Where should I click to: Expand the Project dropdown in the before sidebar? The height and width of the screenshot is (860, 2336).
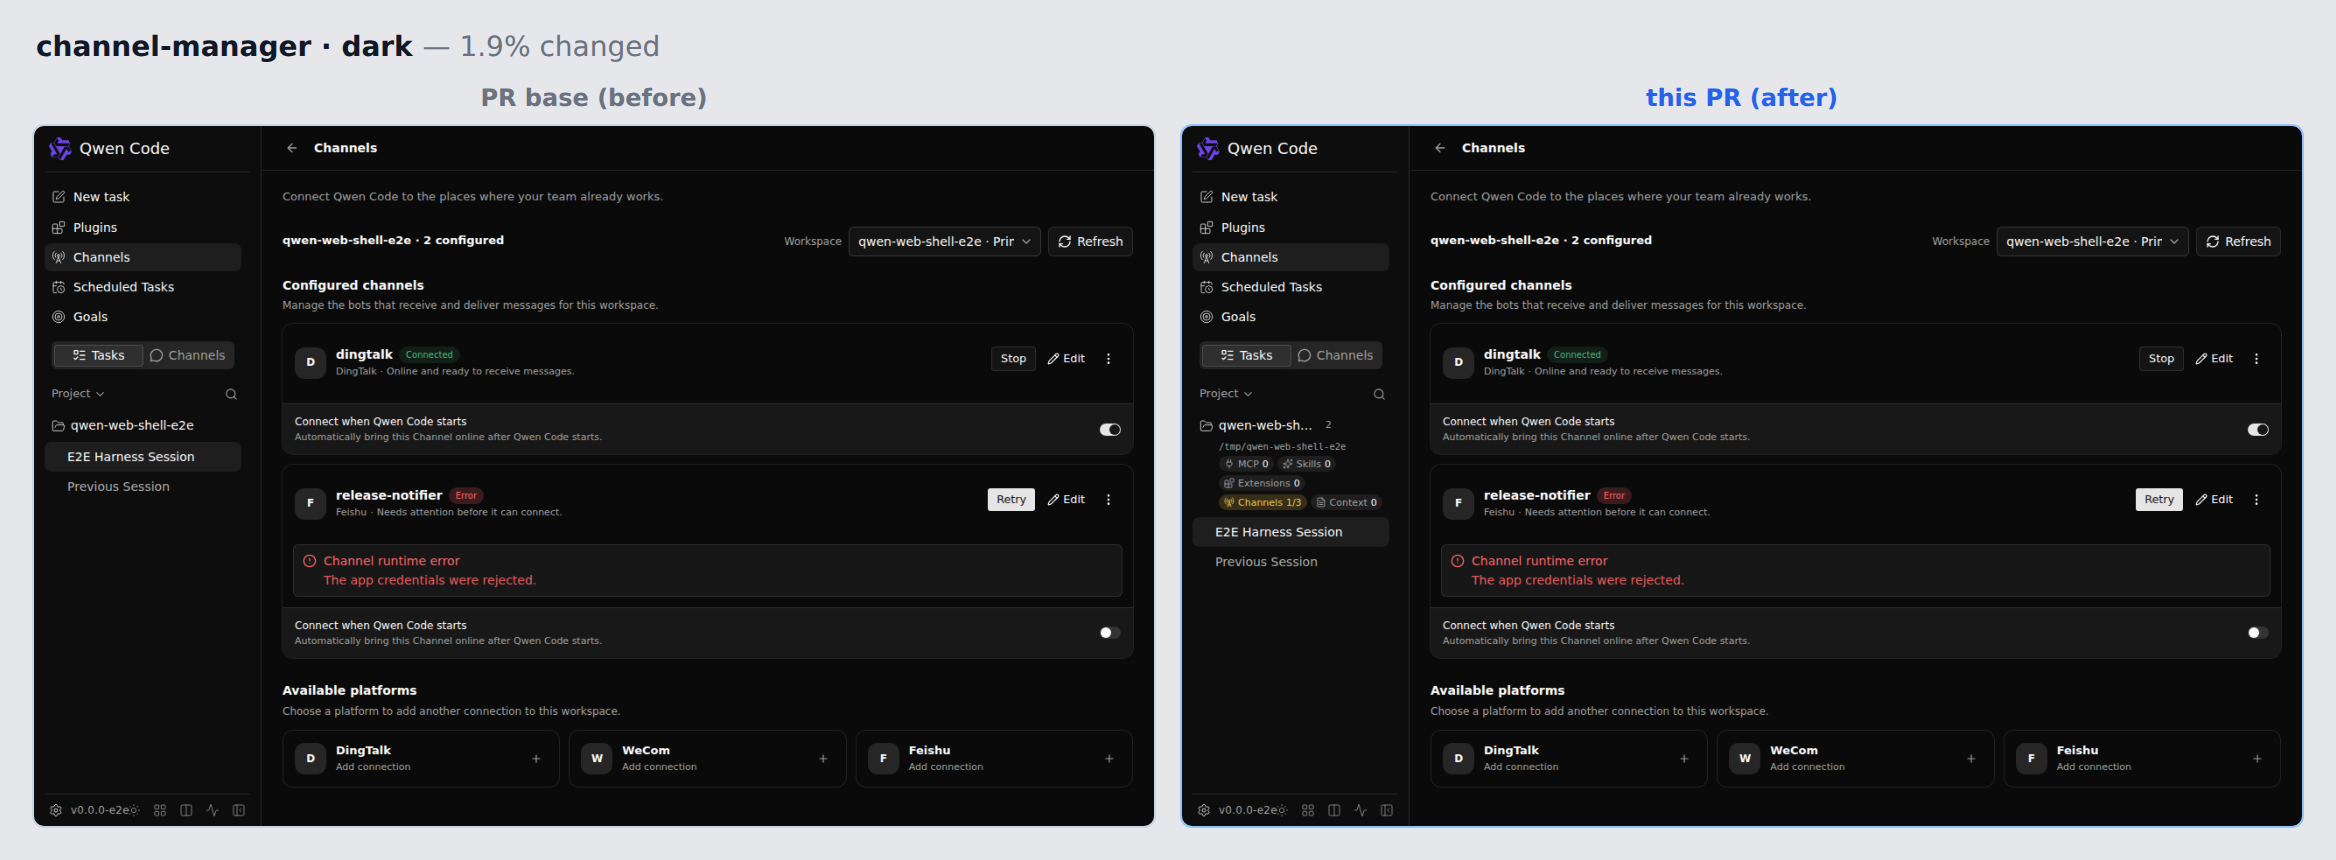78,394
